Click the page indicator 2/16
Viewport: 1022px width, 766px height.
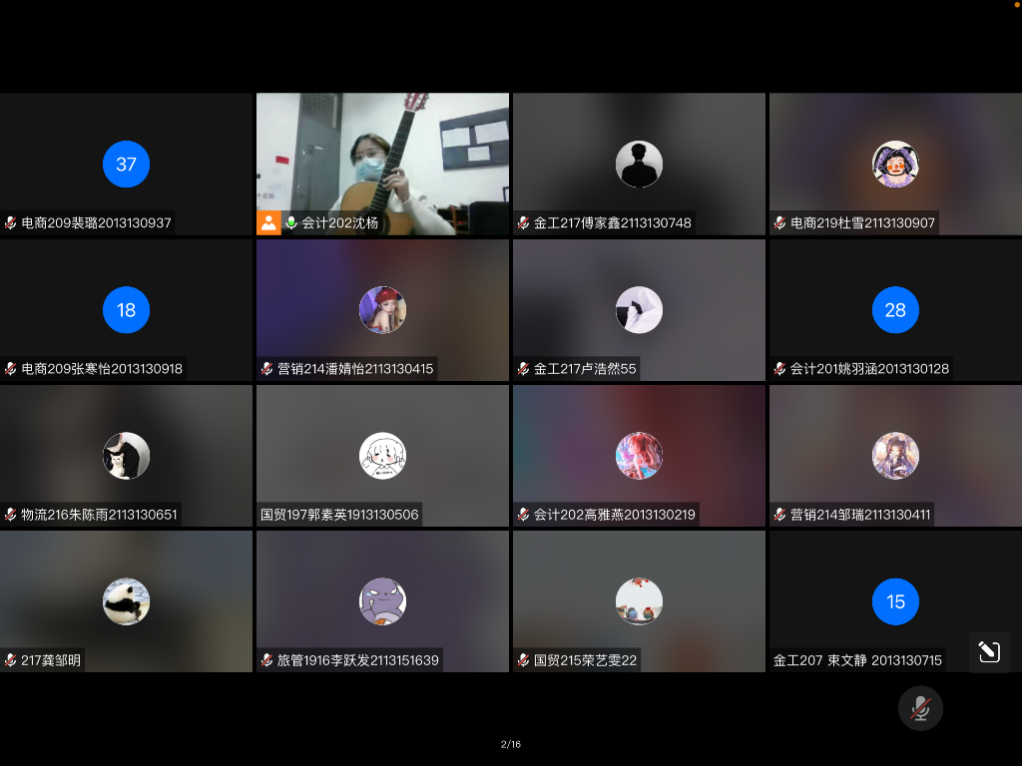click(x=511, y=744)
